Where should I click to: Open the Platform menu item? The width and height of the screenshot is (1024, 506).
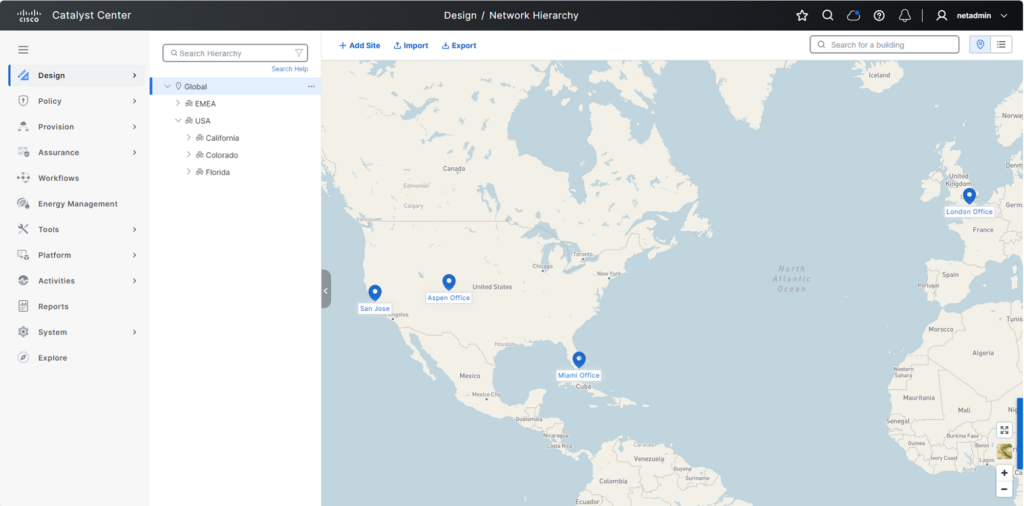tap(76, 255)
